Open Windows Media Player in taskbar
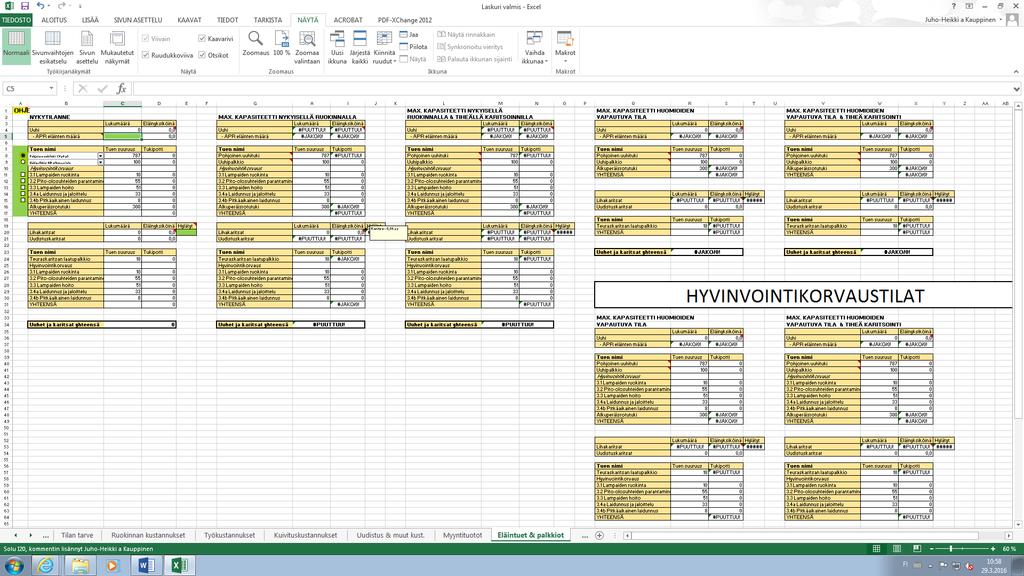1024x576 pixels. pyautogui.click(x=112, y=565)
